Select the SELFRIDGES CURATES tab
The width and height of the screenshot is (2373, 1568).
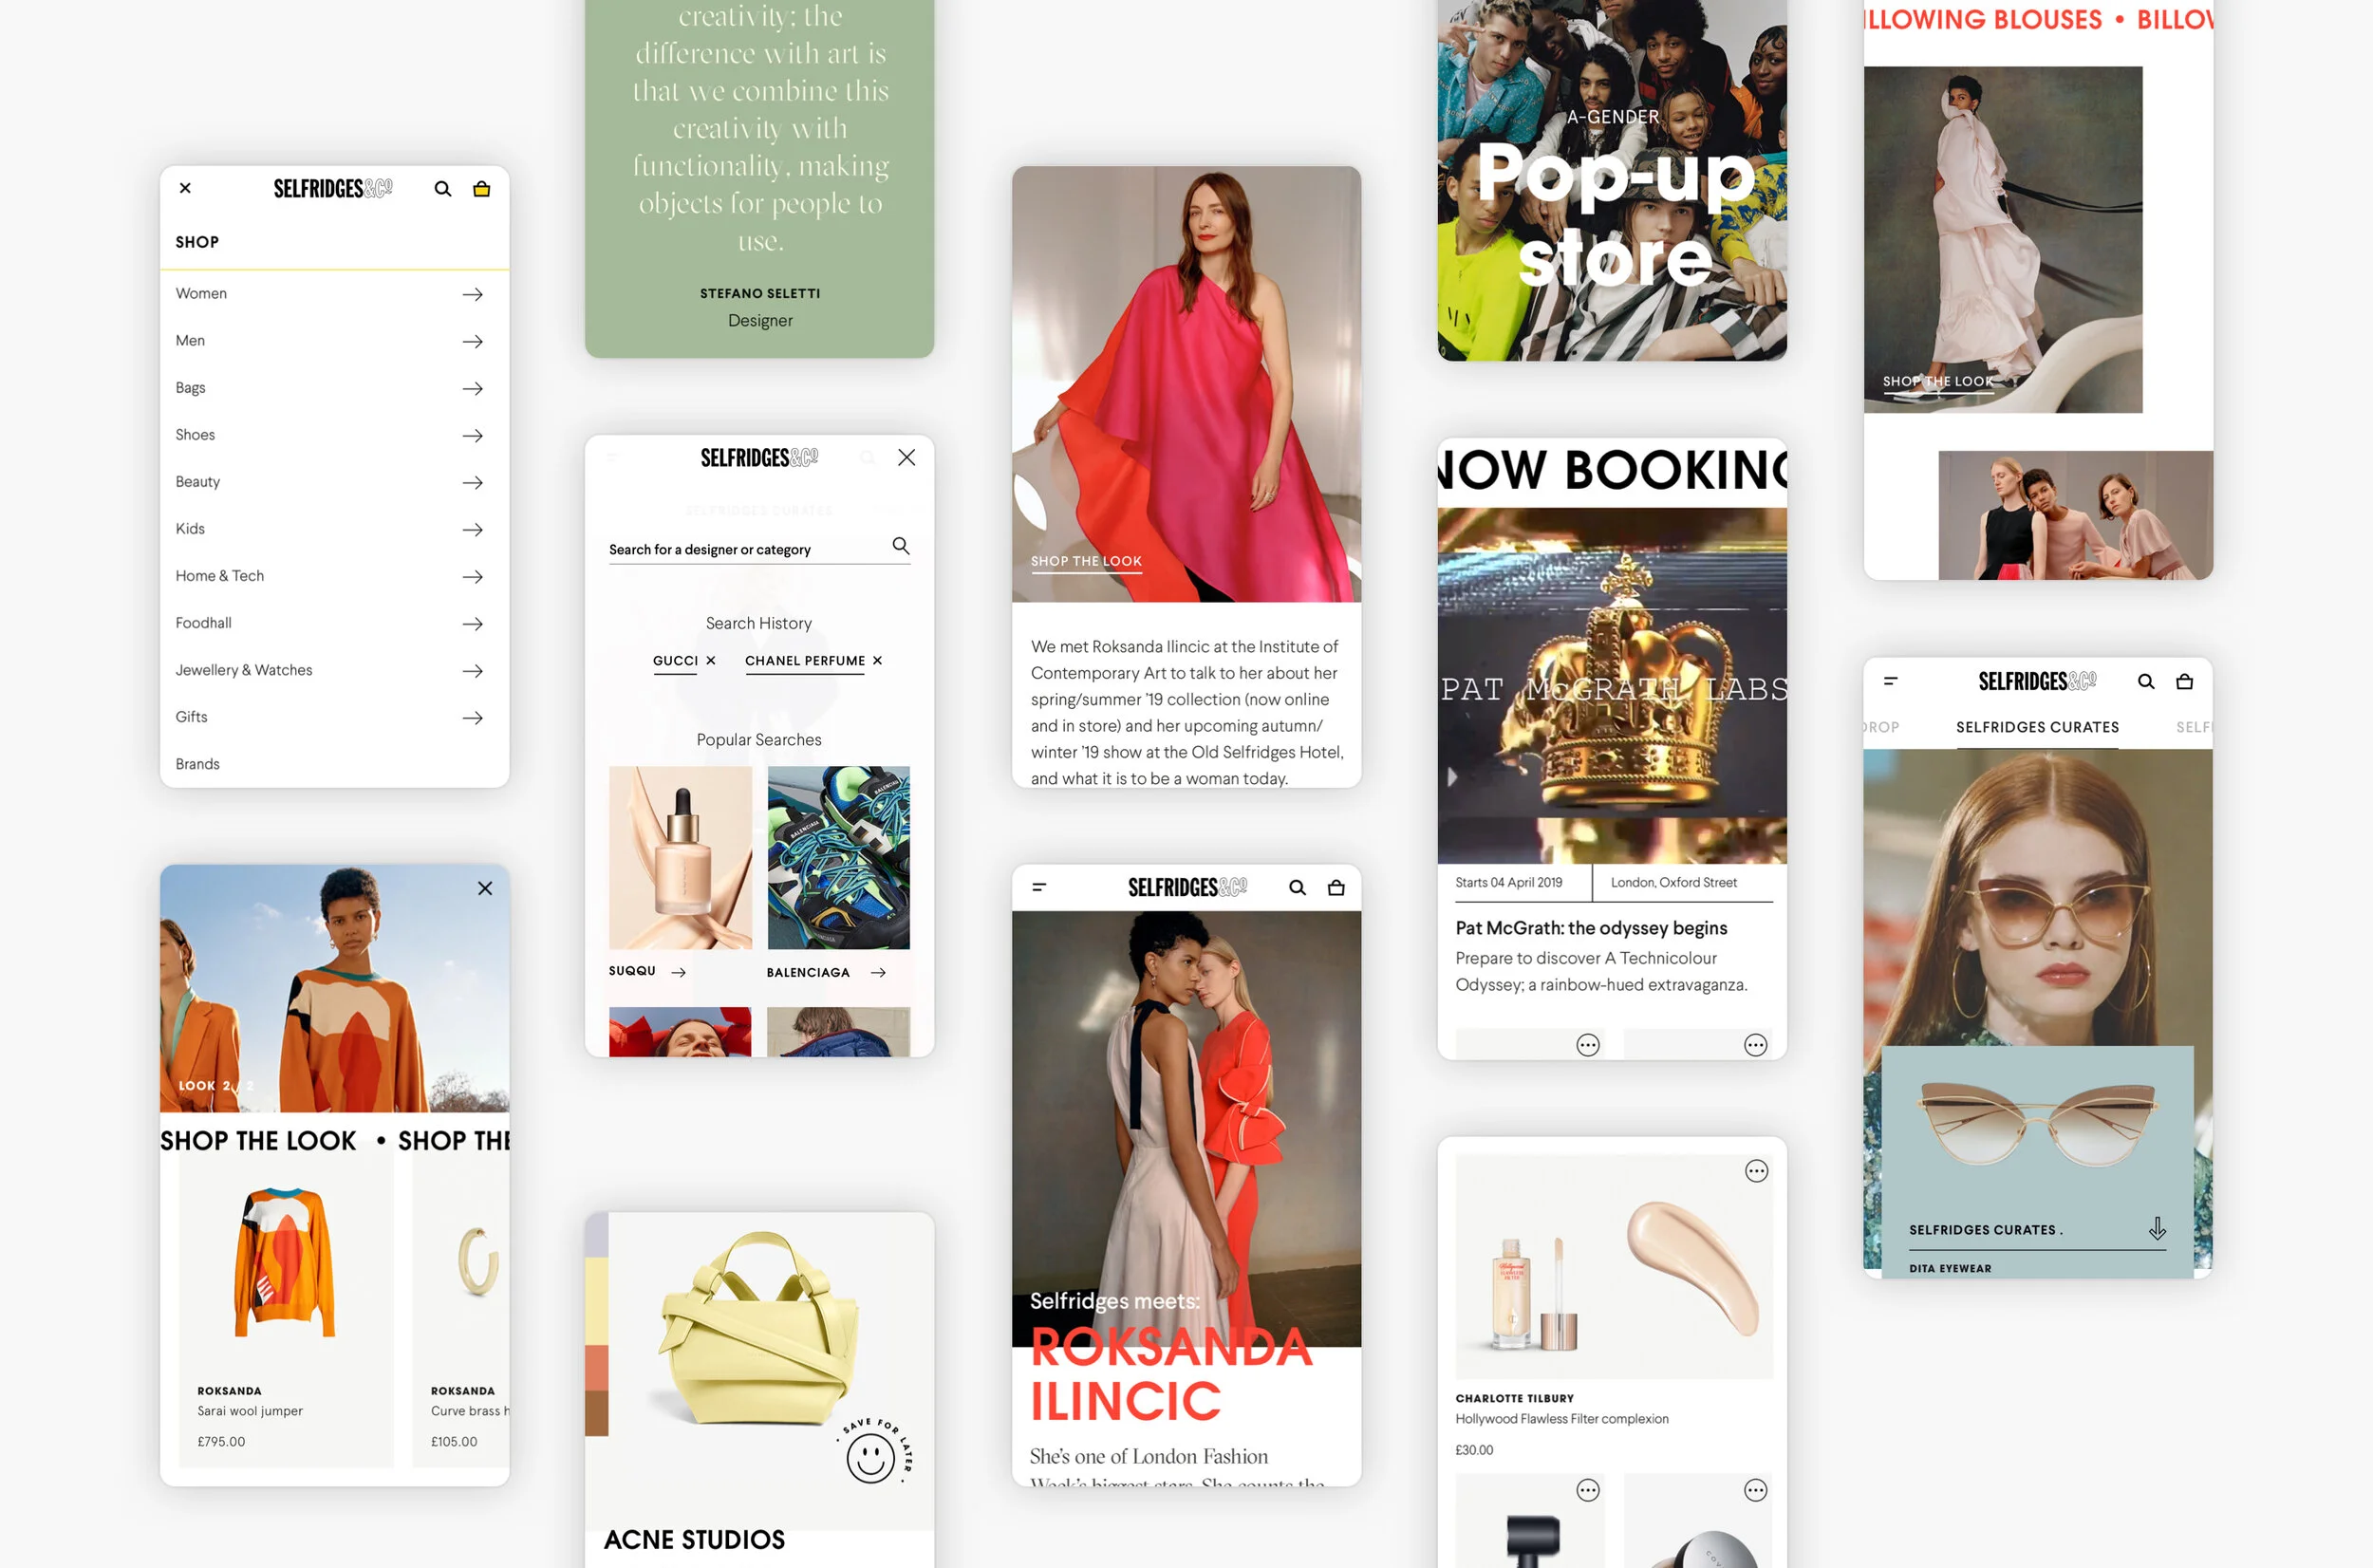click(2037, 728)
